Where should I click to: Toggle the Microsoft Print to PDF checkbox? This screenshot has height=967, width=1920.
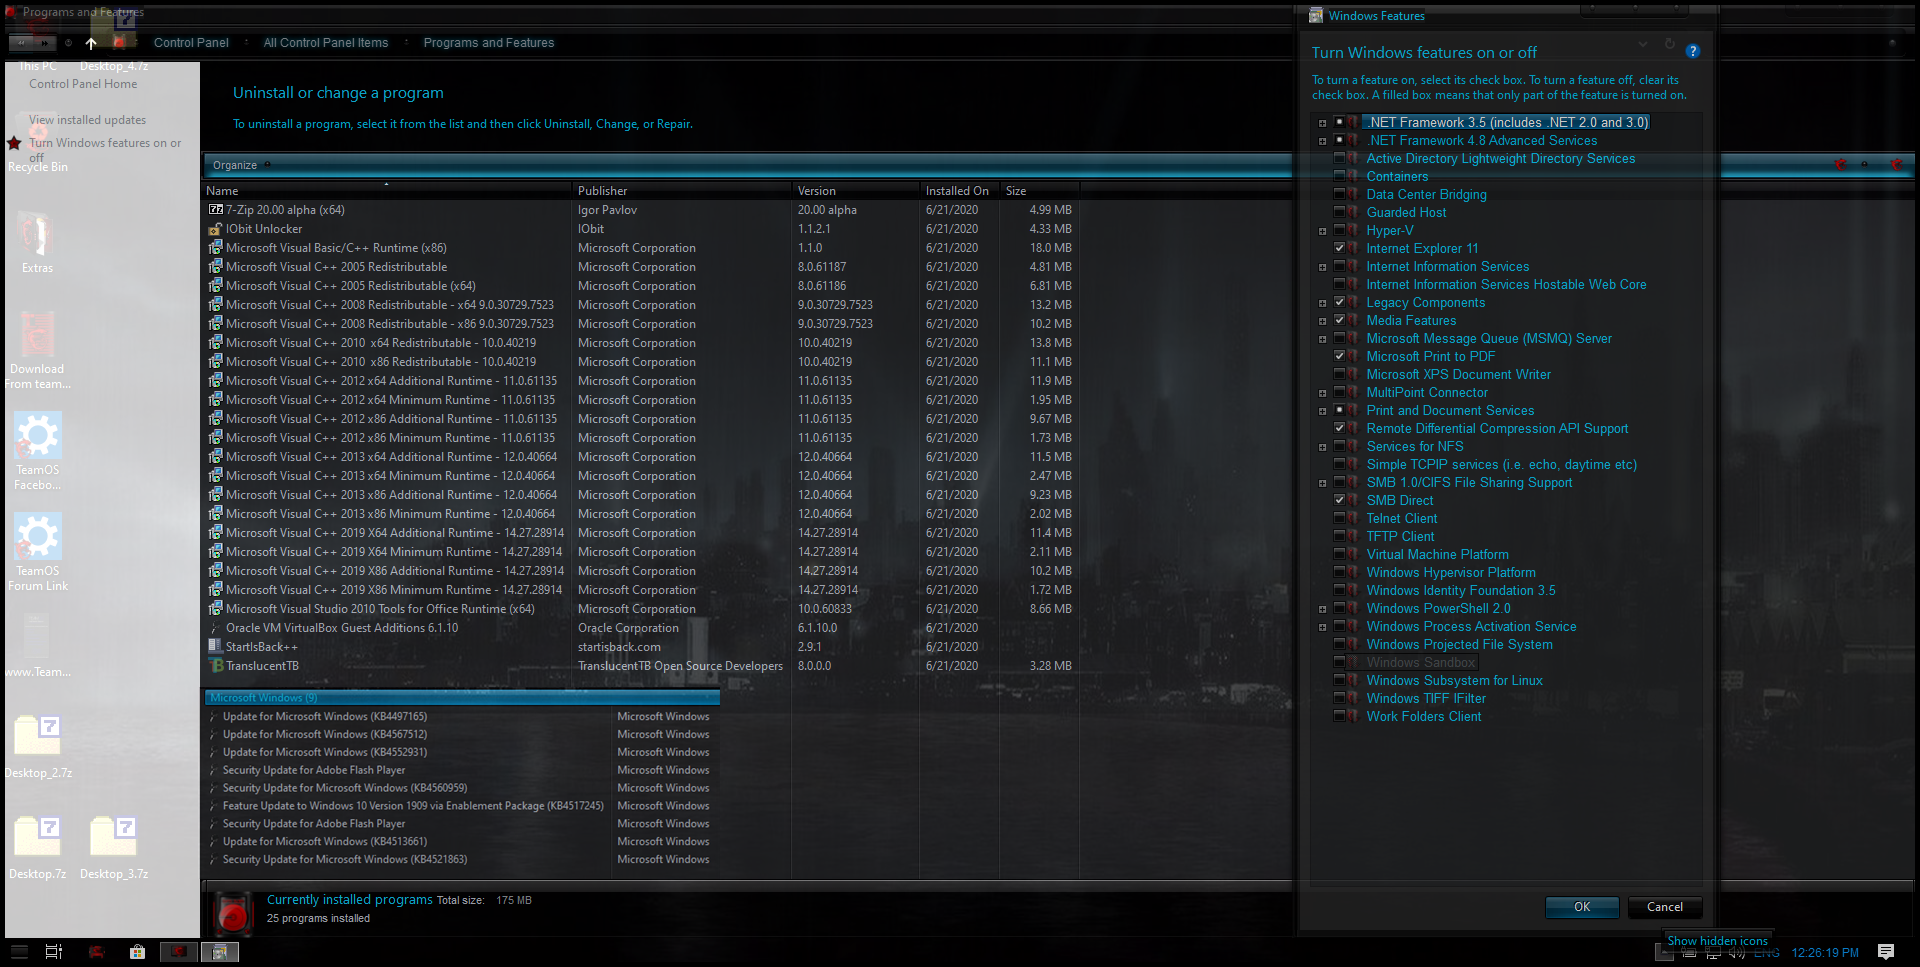click(x=1339, y=357)
